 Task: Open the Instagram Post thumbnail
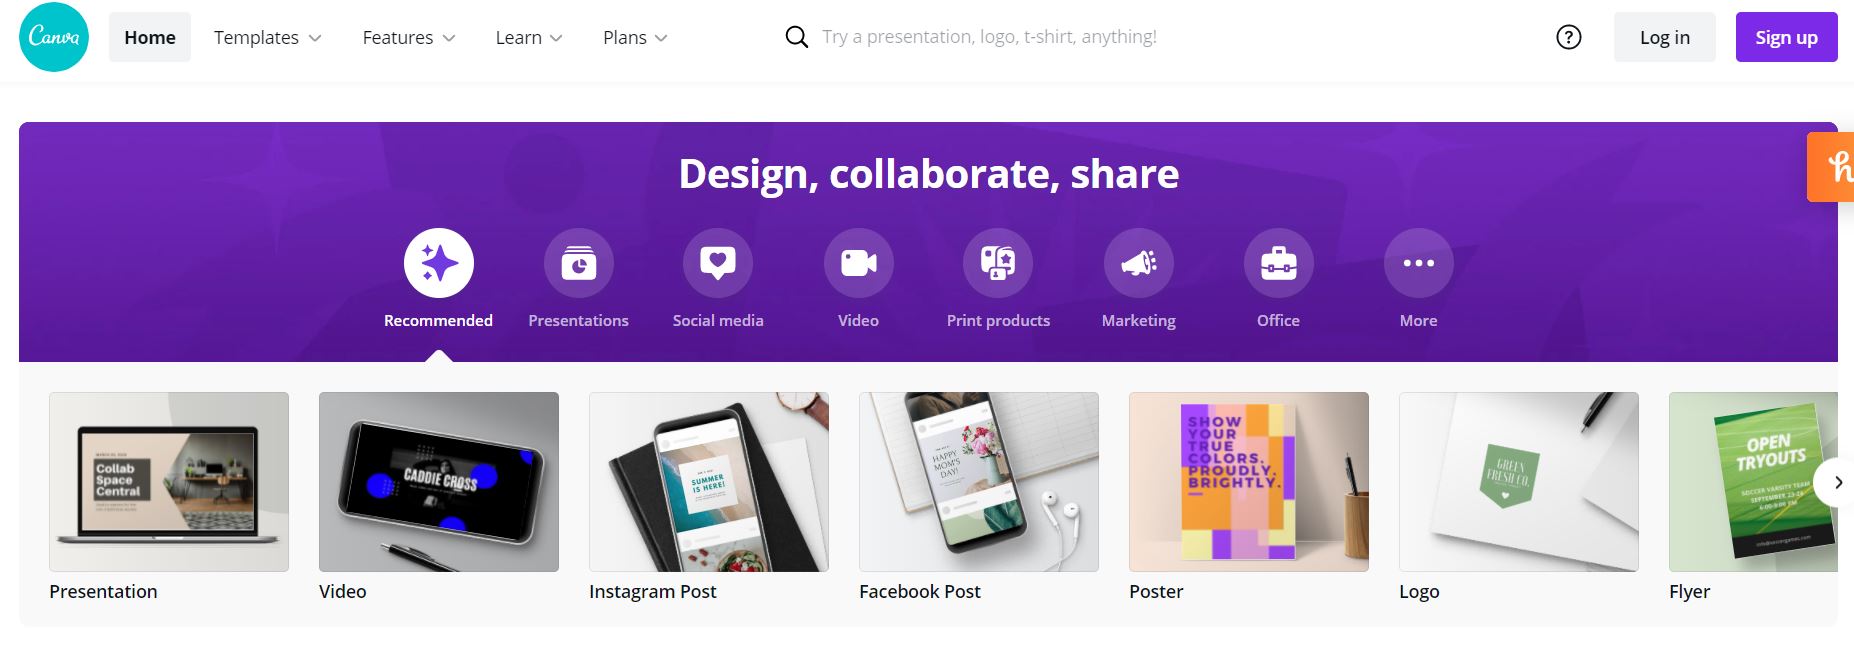[708, 482]
